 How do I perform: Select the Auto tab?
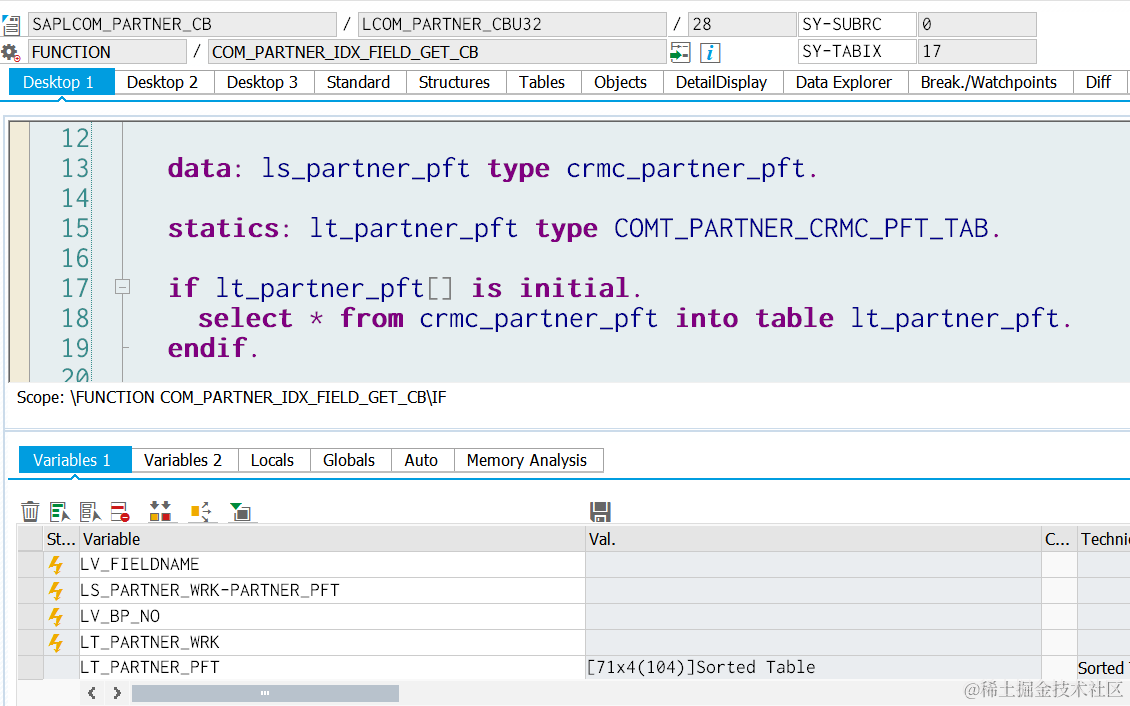tap(422, 460)
